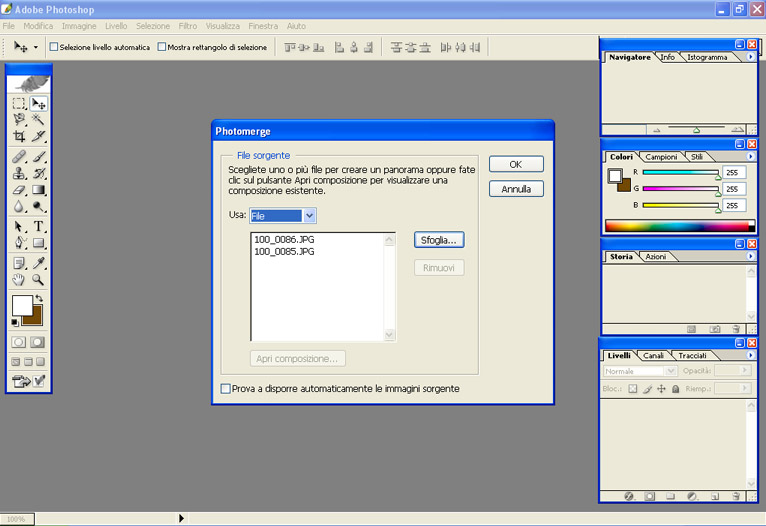Open the Livelli panel flyout menu
This screenshot has width=766, height=526.
[x=751, y=356]
